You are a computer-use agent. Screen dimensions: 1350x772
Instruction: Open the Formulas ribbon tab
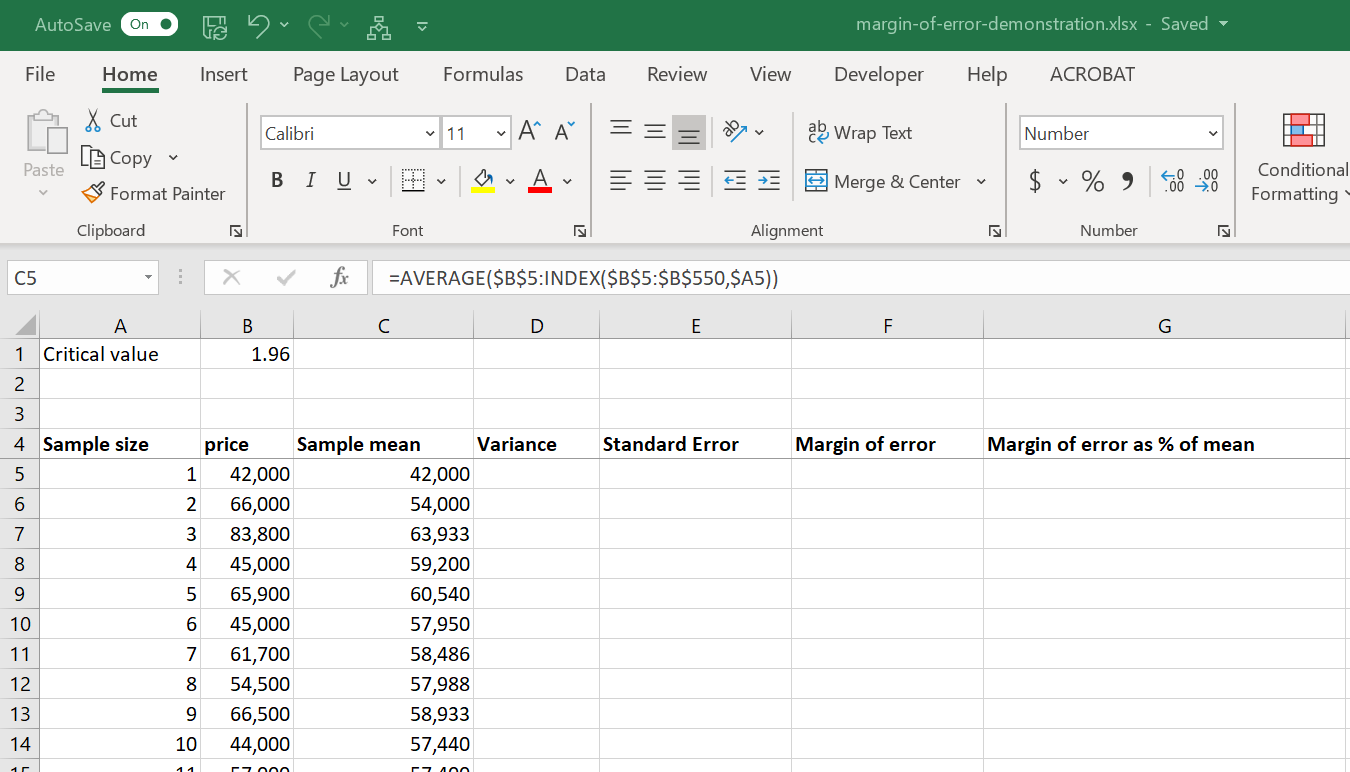(483, 74)
